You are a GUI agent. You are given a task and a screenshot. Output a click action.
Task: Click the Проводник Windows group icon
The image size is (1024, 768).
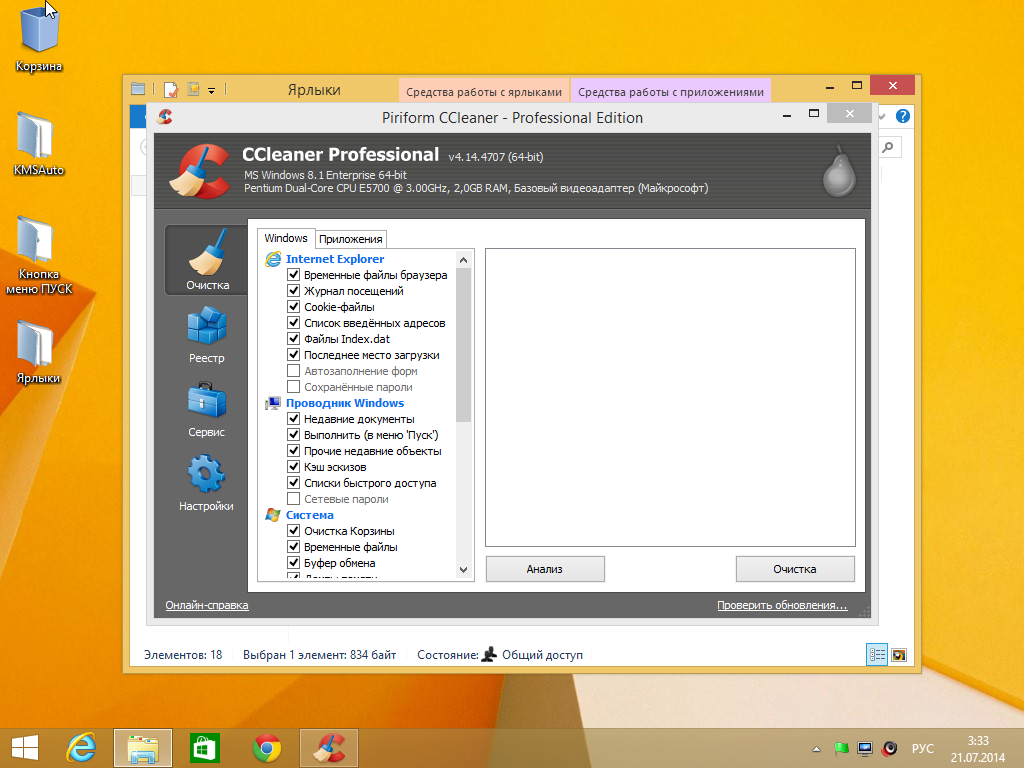click(272, 404)
